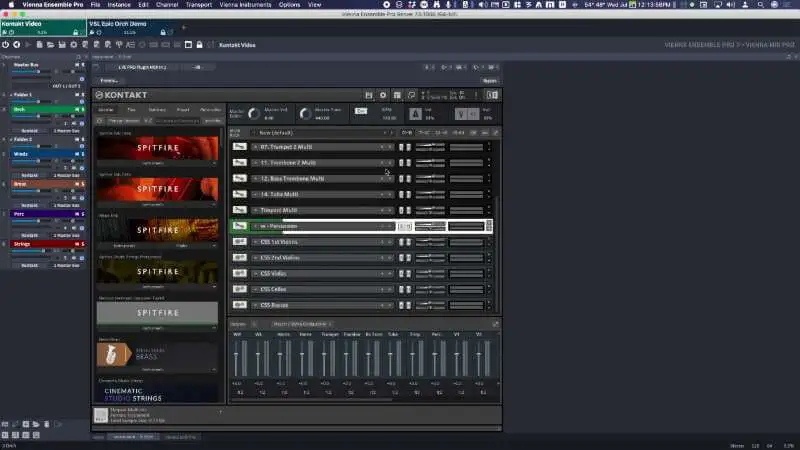Switch to Kontakt Database tab

tap(157, 110)
